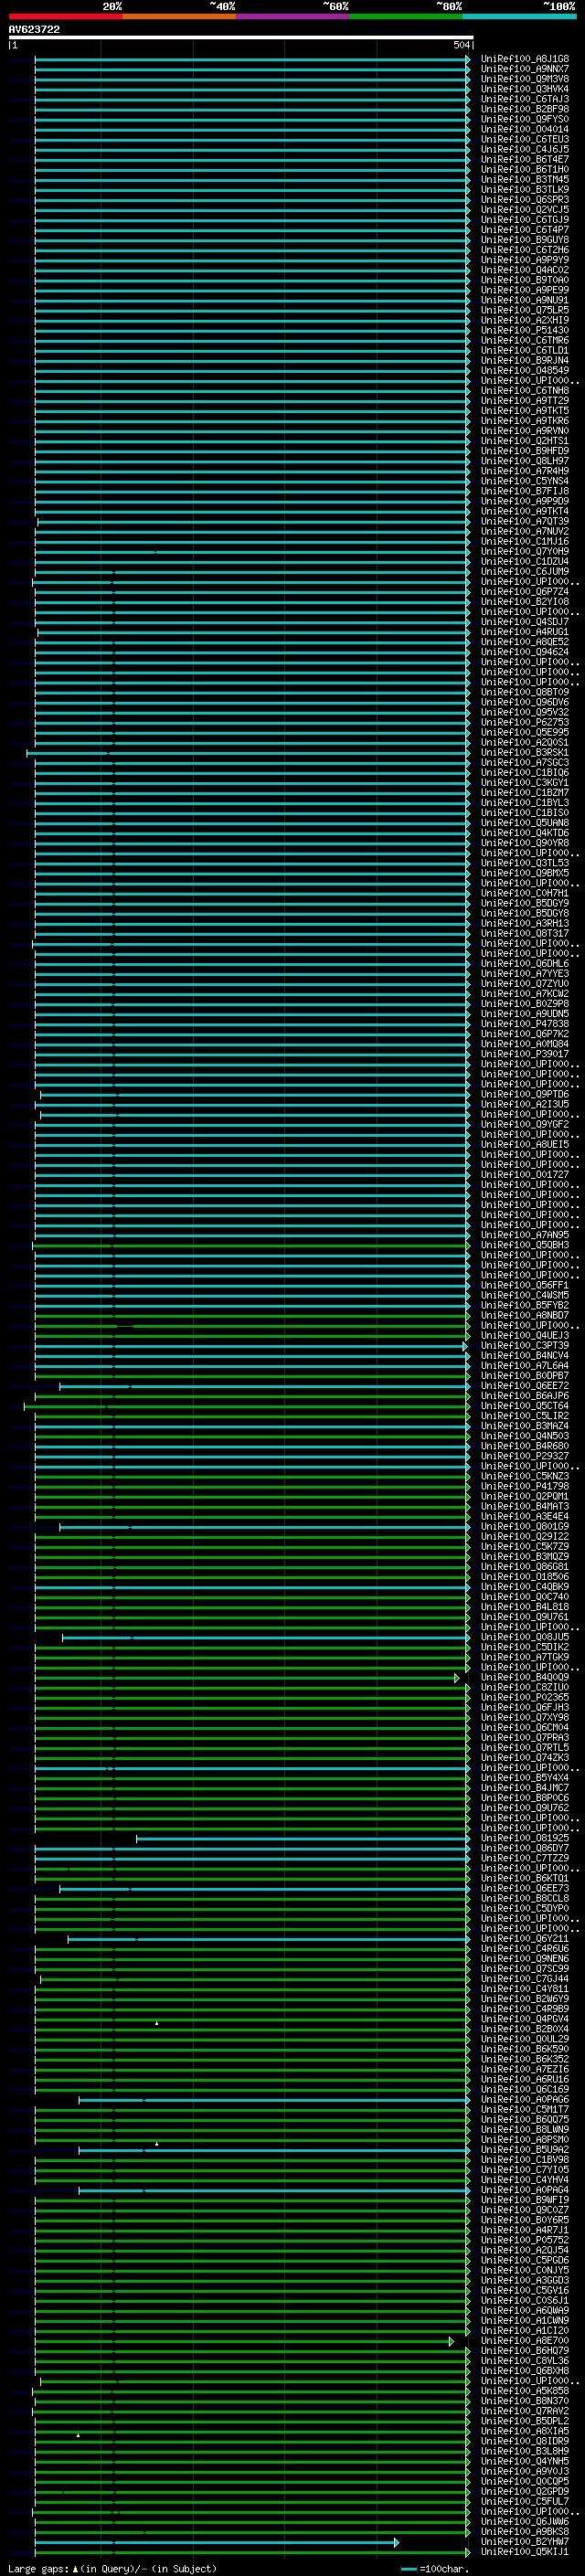Click the red 20% identity legend segment
Viewport: 585px width, 2576px height.
click(x=65, y=16)
